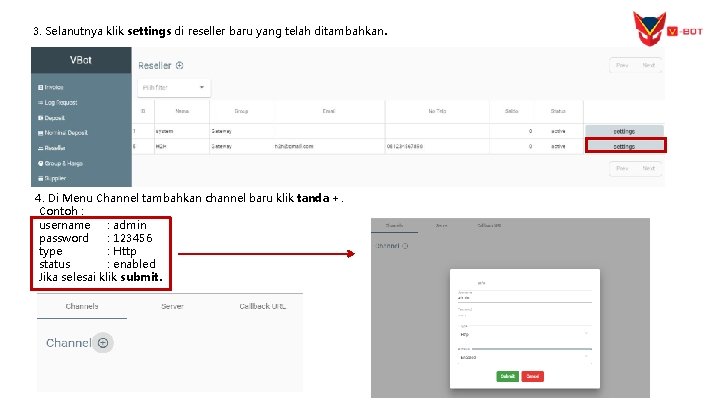Select Reseller in the sidebar menu
The width and height of the screenshot is (720, 405).
click(51, 148)
